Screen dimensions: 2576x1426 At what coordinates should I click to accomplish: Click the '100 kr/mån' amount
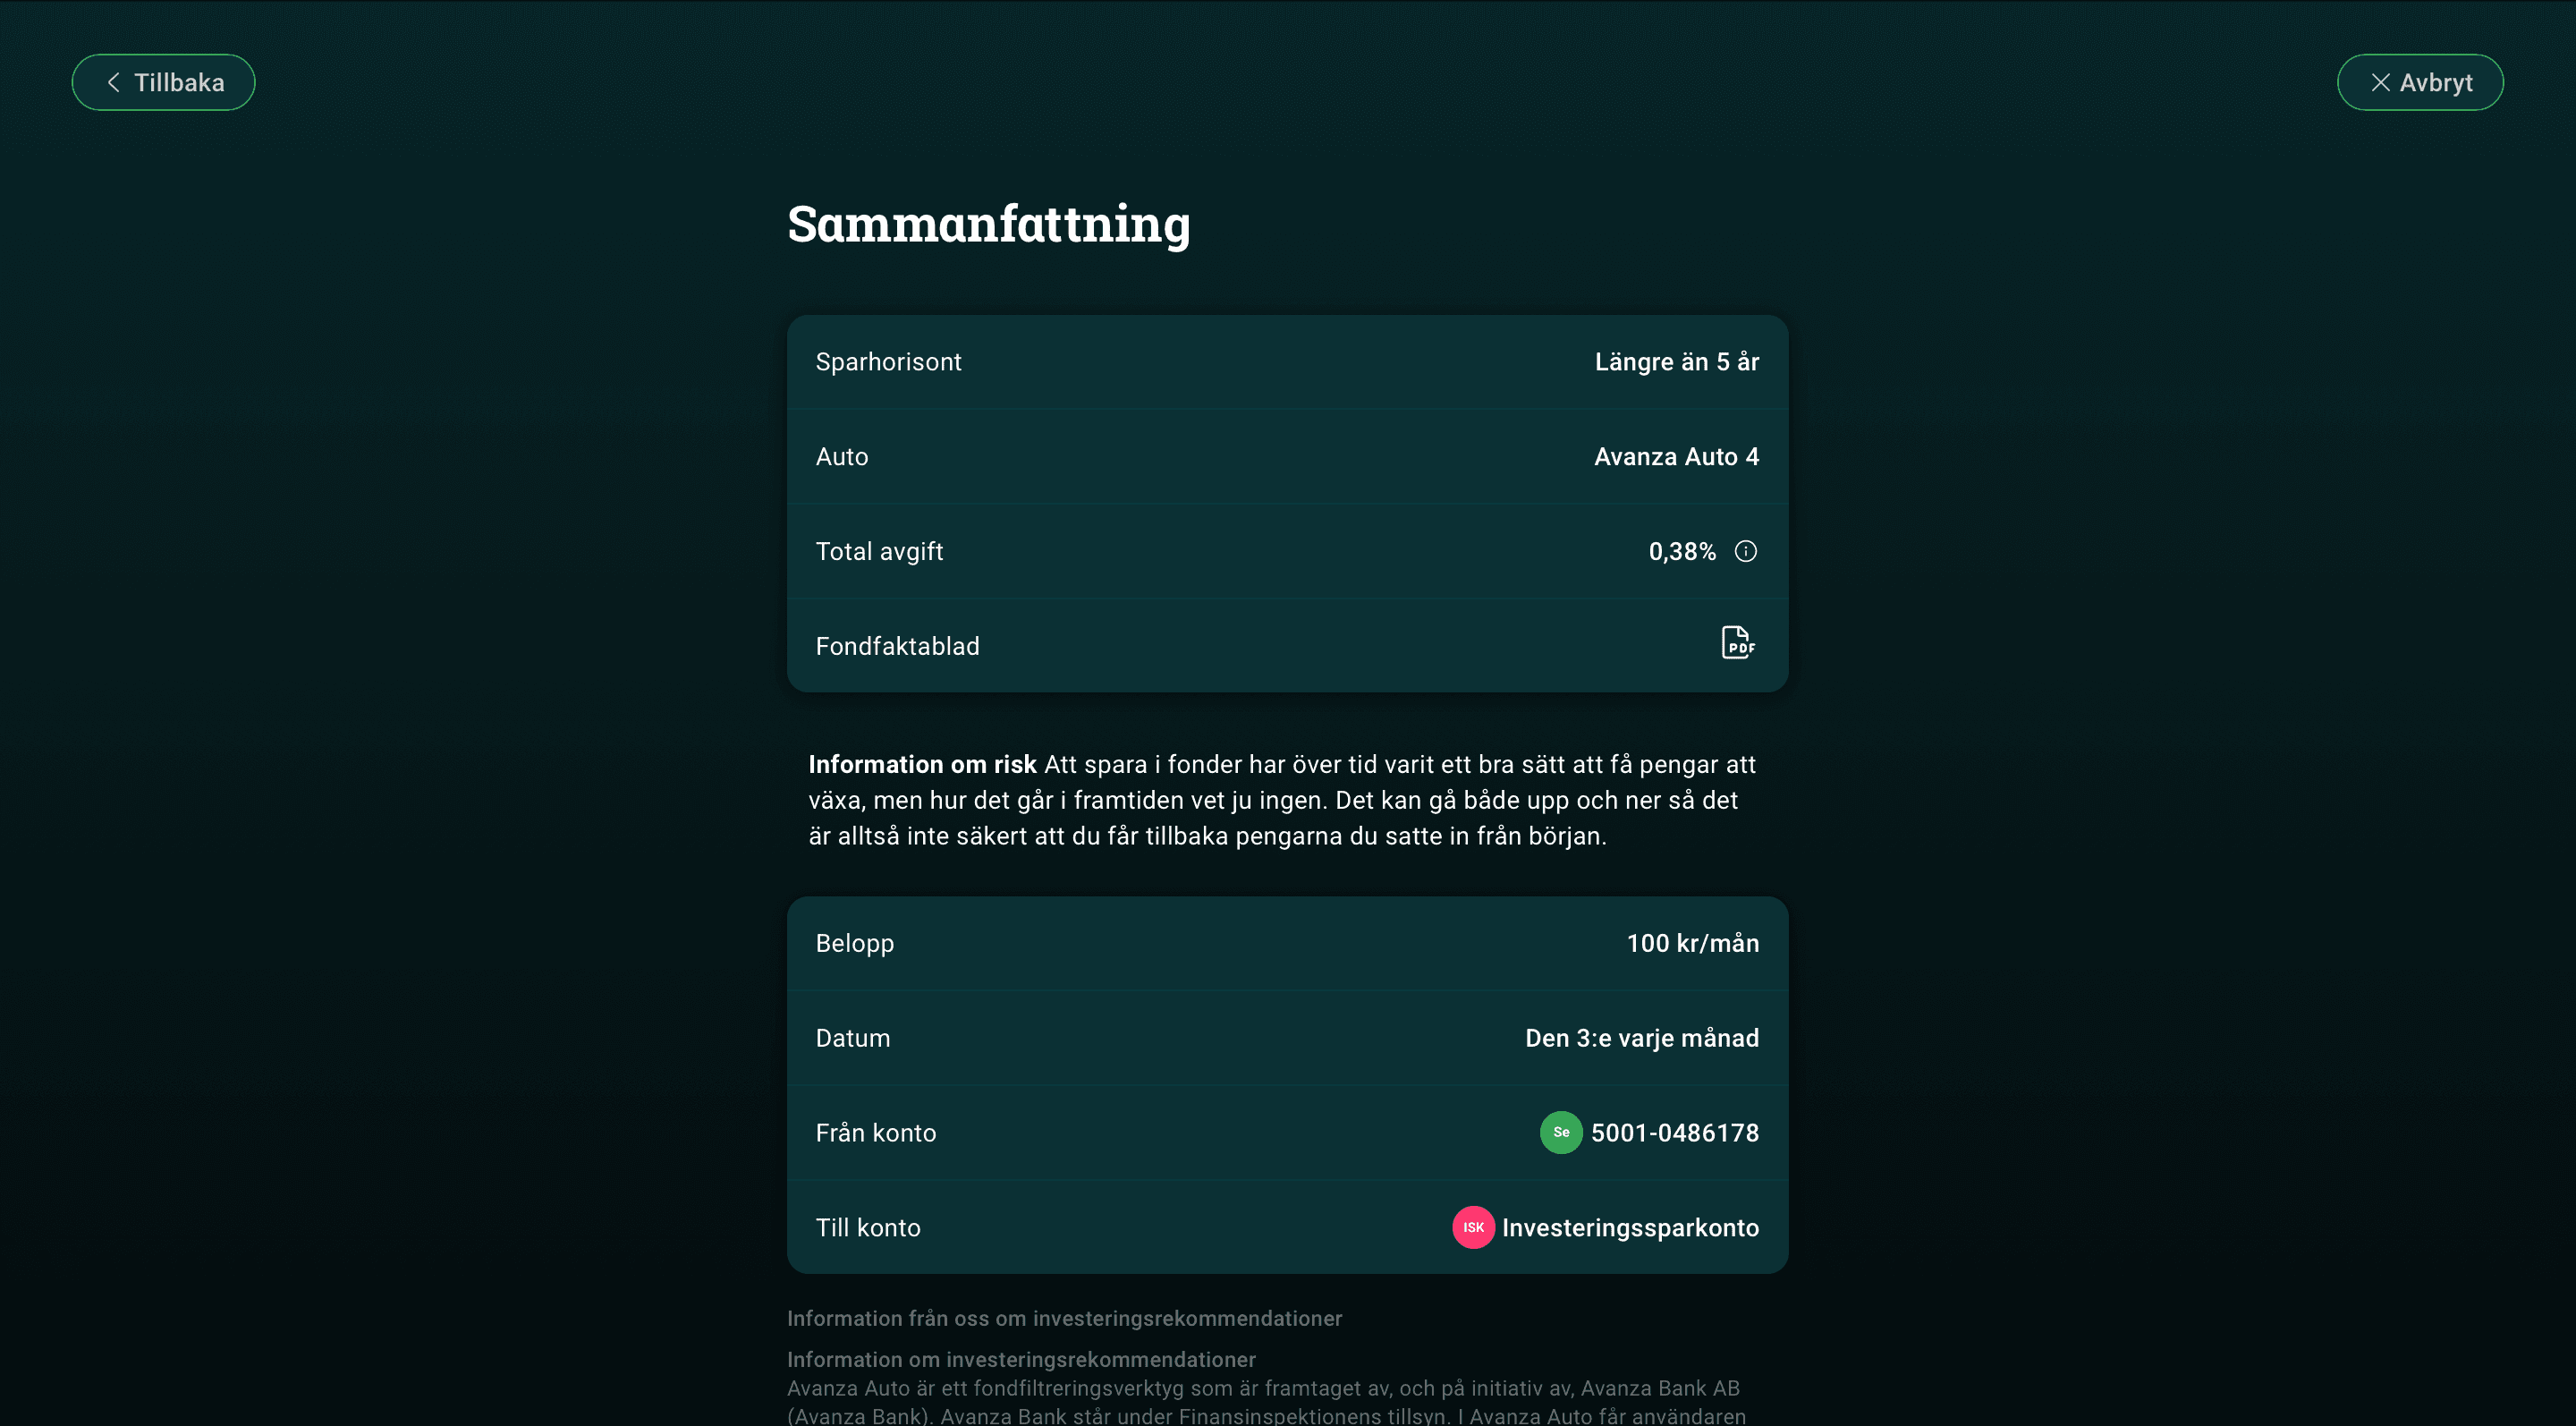tap(1692, 943)
